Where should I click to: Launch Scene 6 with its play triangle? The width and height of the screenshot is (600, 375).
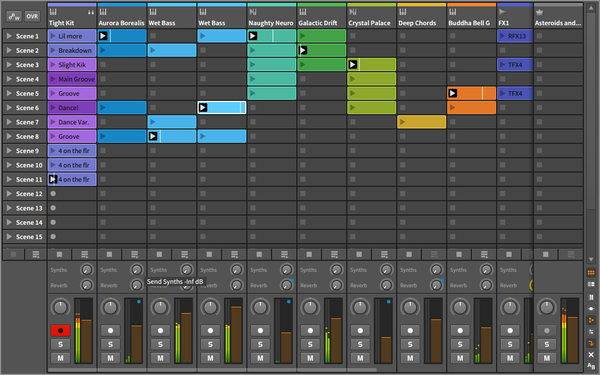coord(9,108)
